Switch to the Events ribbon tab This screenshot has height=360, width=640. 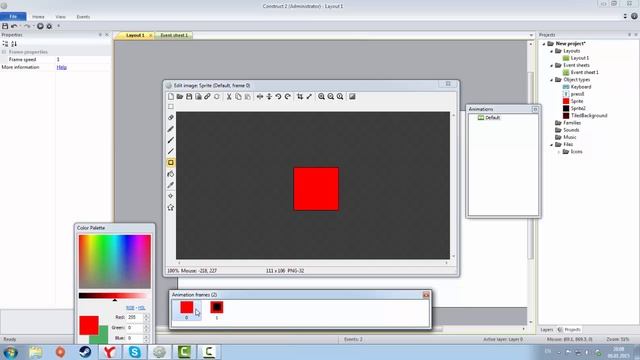(83, 17)
